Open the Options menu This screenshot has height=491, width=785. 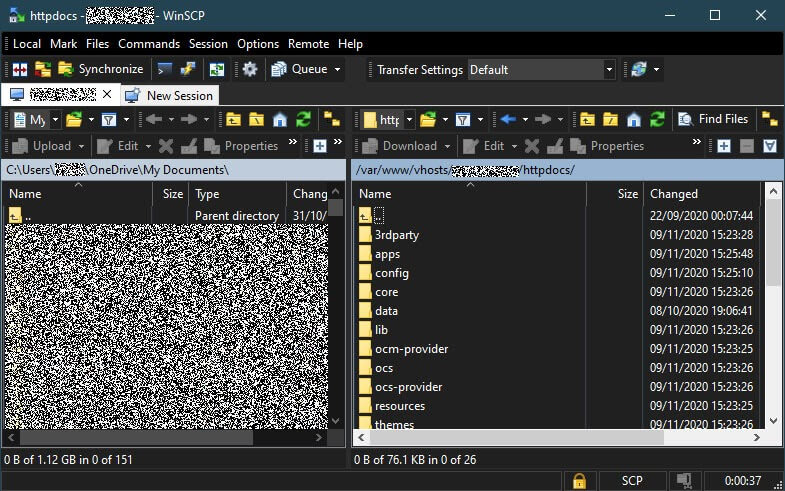pos(258,44)
